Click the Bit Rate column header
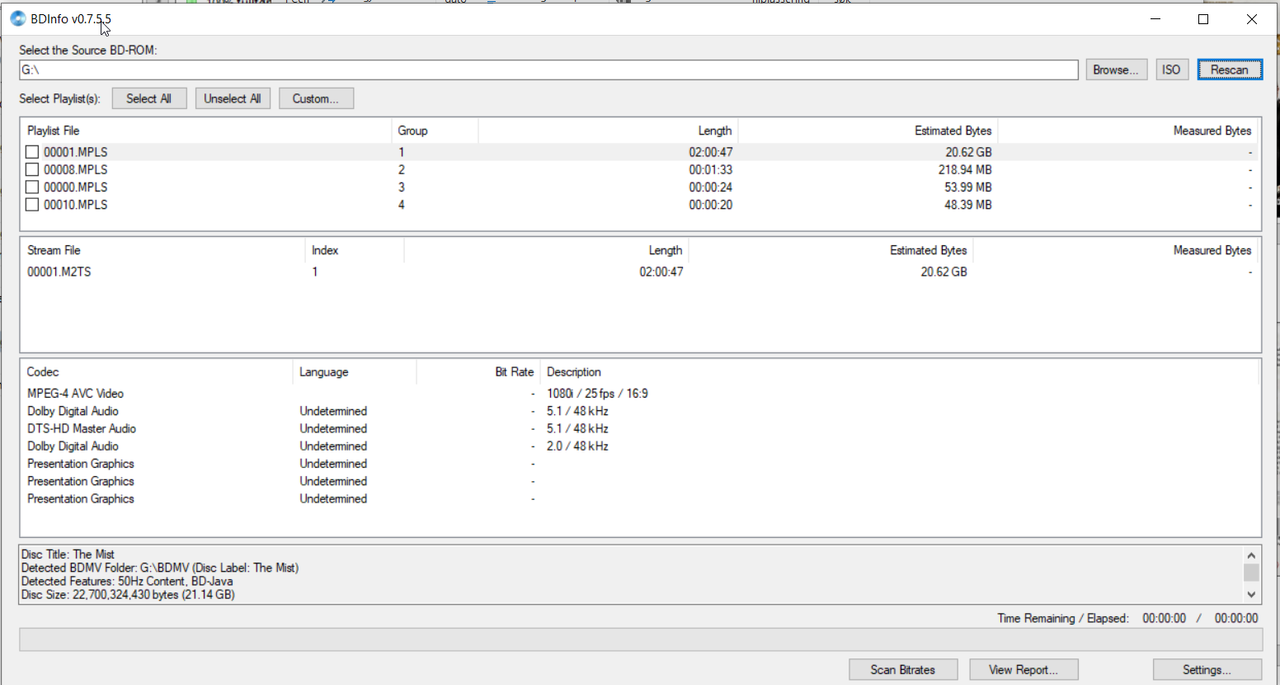Image resolution: width=1280 pixels, height=685 pixels. click(x=477, y=372)
